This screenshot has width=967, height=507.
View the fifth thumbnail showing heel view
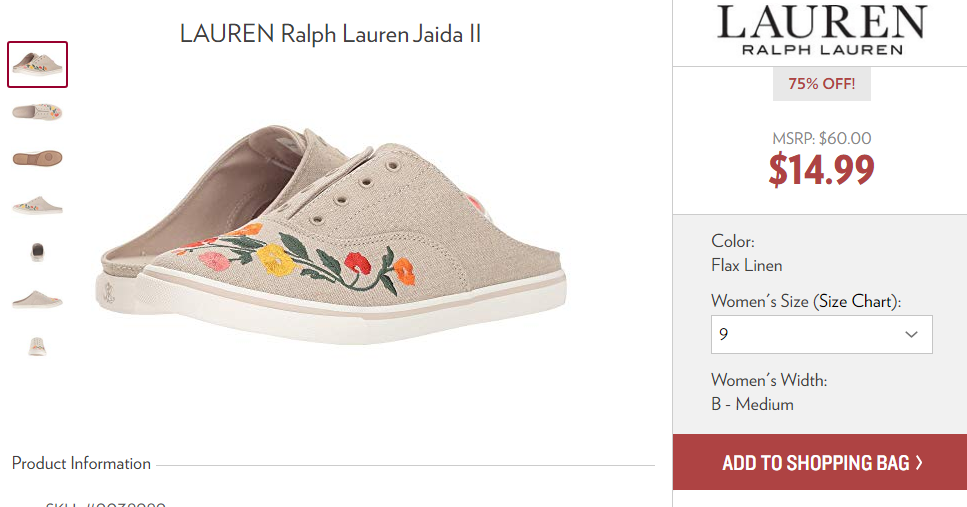[x=38, y=252]
